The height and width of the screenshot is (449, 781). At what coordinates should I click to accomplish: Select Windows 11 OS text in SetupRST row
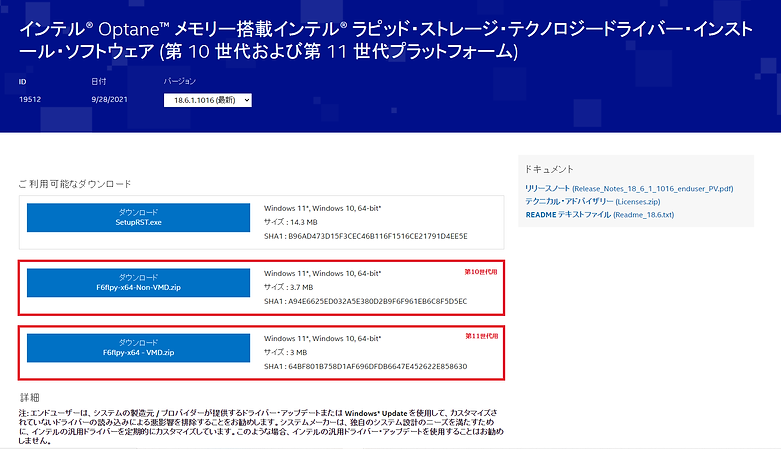click(323, 208)
